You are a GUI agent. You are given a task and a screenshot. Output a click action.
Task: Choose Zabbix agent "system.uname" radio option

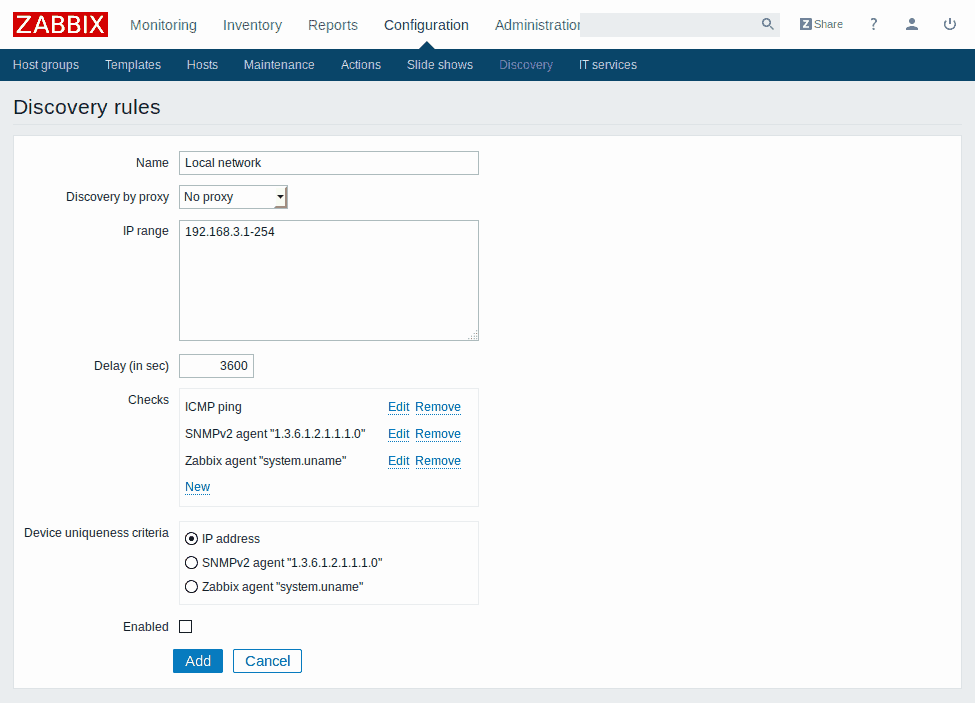pyautogui.click(x=192, y=587)
